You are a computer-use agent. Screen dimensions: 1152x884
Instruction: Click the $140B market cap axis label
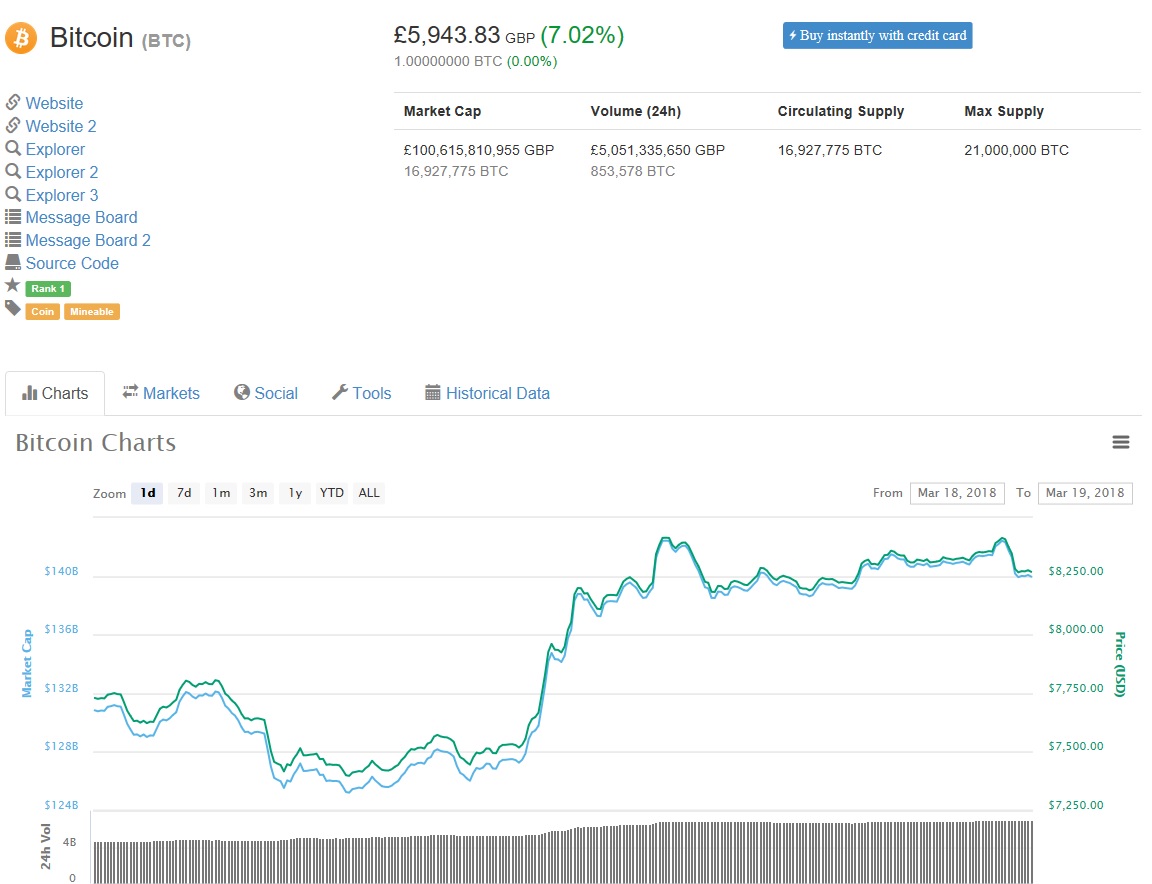pos(61,571)
